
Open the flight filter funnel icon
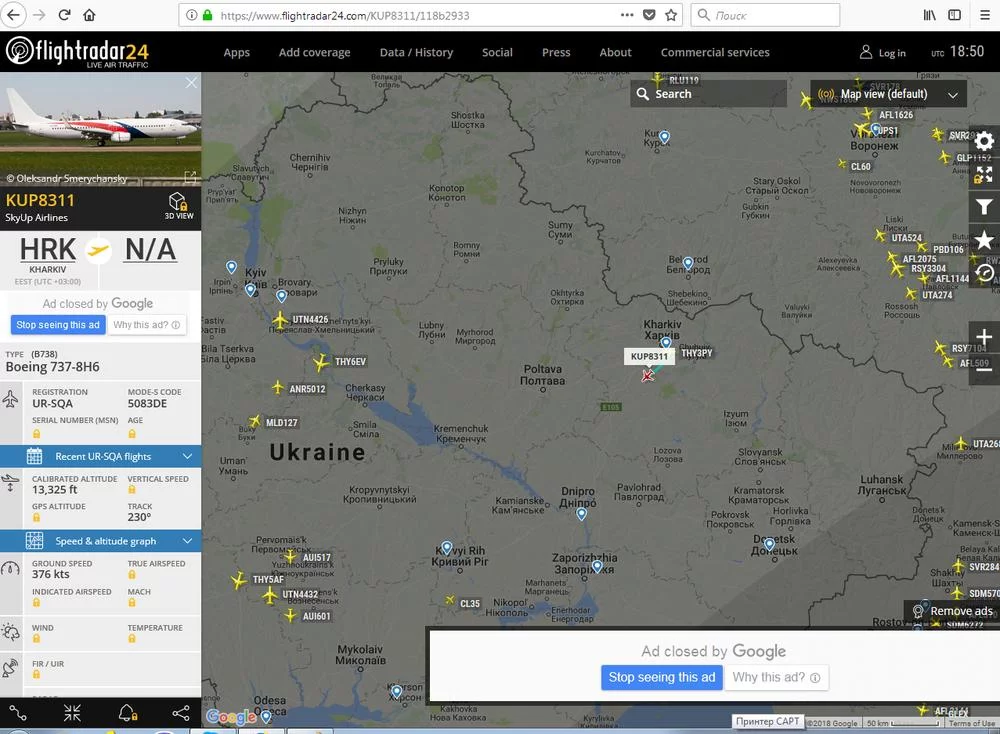[984, 207]
